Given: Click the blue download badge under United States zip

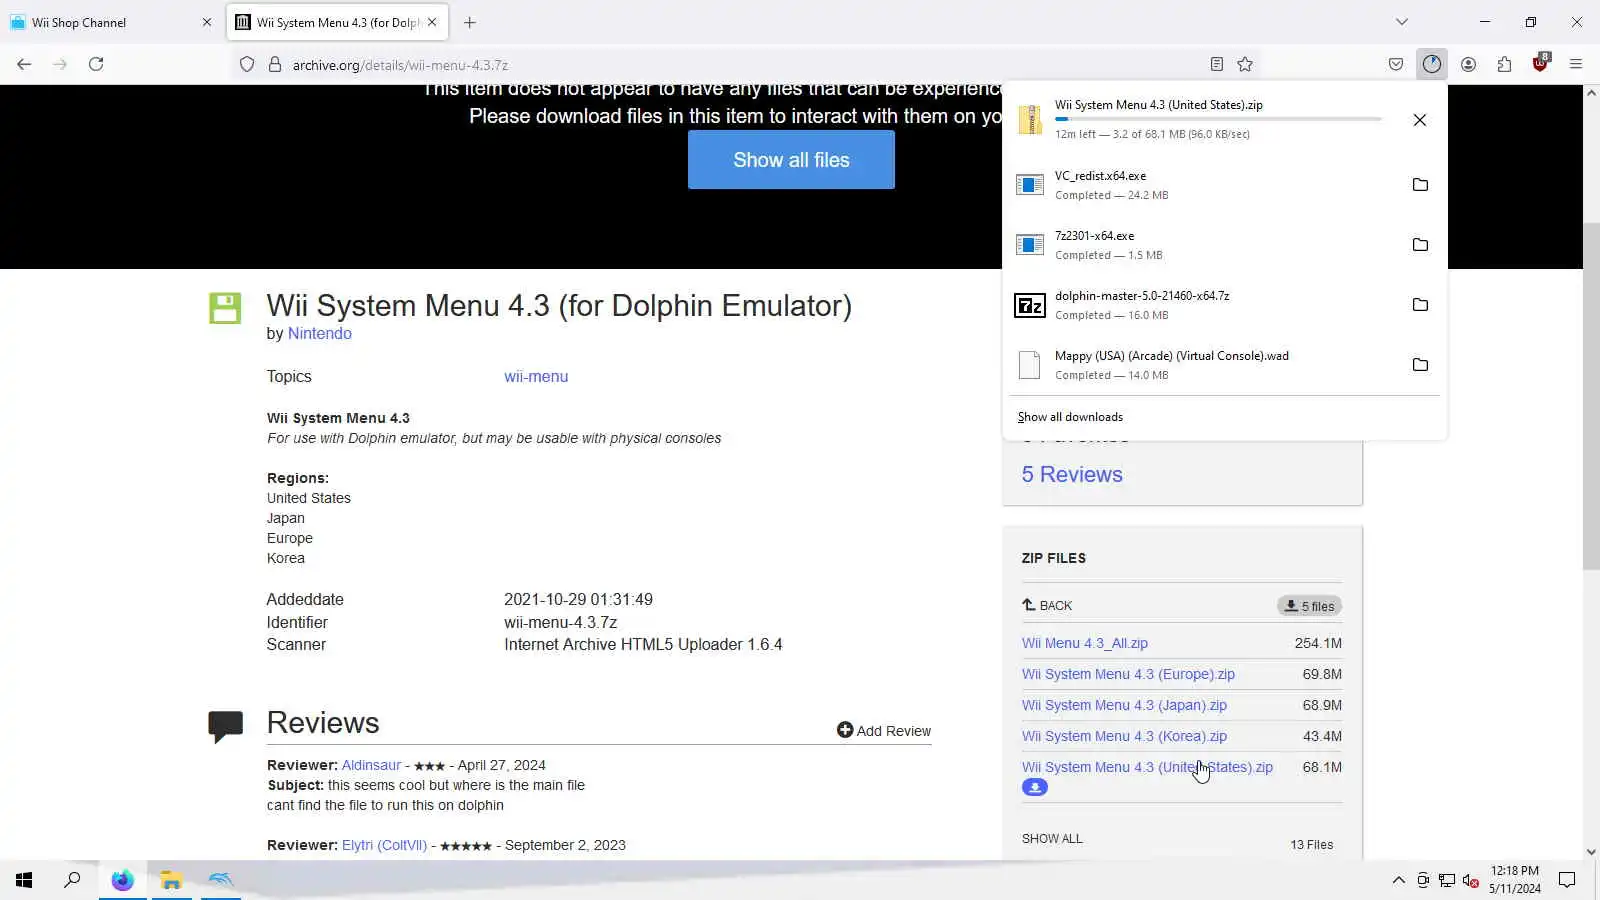Looking at the screenshot, I should point(1035,788).
